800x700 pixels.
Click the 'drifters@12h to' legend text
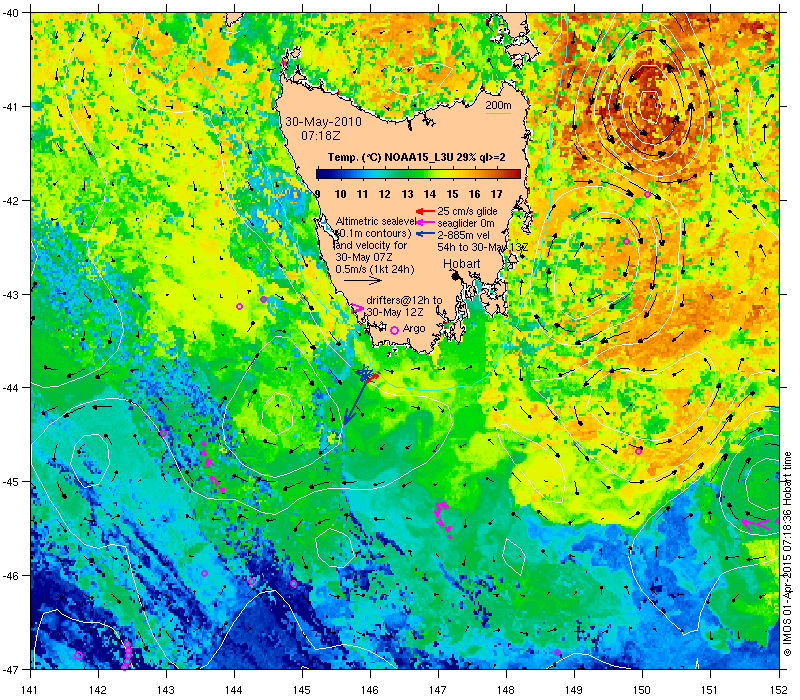point(404,301)
